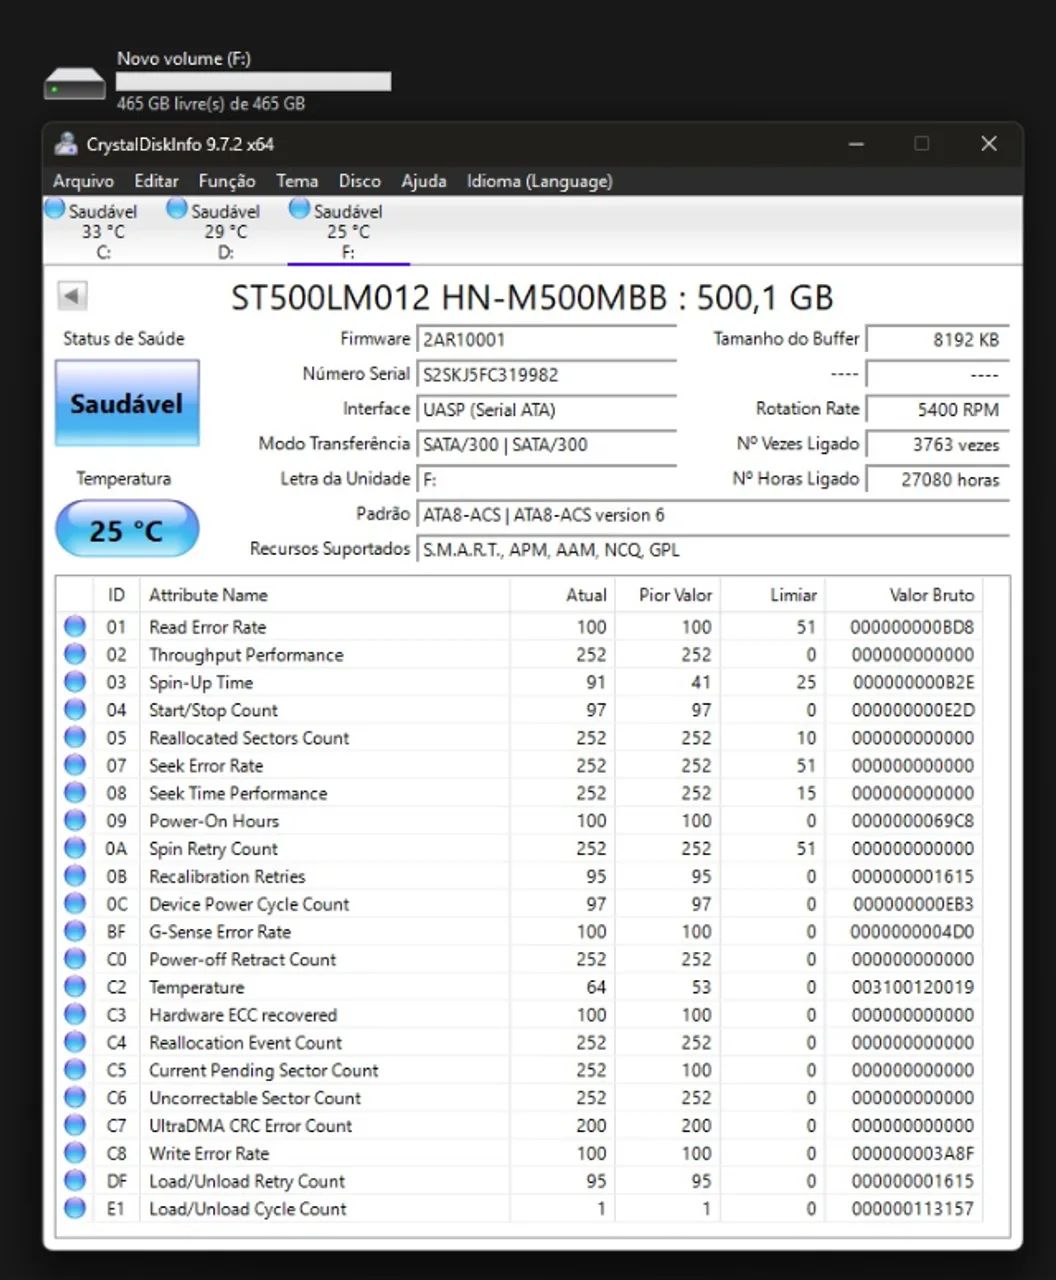The height and width of the screenshot is (1280, 1056).
Task: Click raw value 0000000069C8 of Power-On Hours
Action: (912, 820)
